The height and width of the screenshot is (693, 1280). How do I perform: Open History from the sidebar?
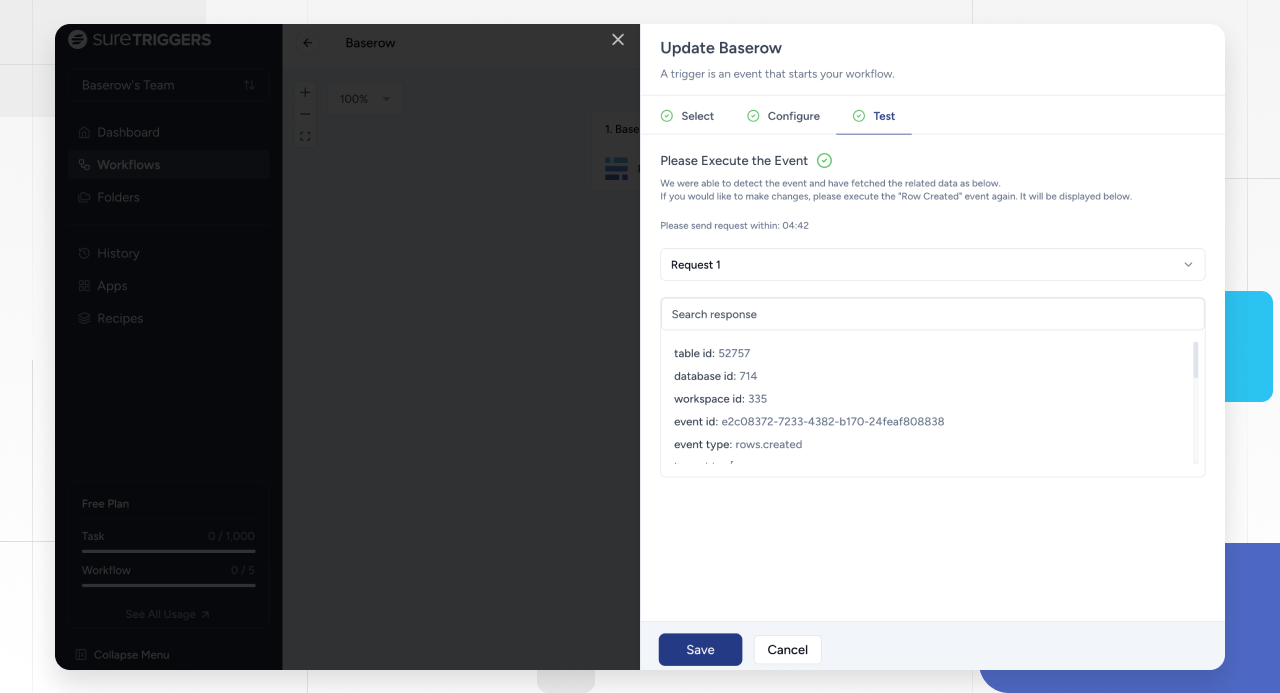point(169,253)
